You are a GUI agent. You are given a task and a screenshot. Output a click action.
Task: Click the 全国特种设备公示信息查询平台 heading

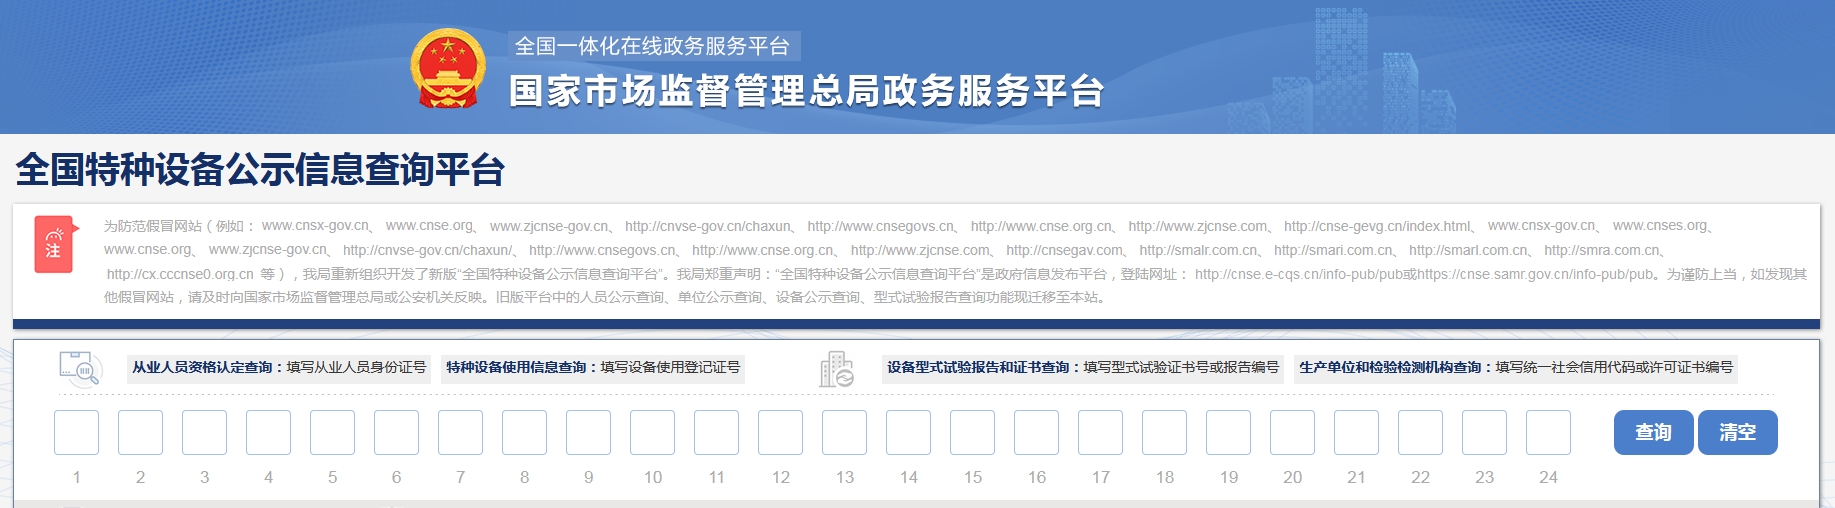tap(260, 170)
